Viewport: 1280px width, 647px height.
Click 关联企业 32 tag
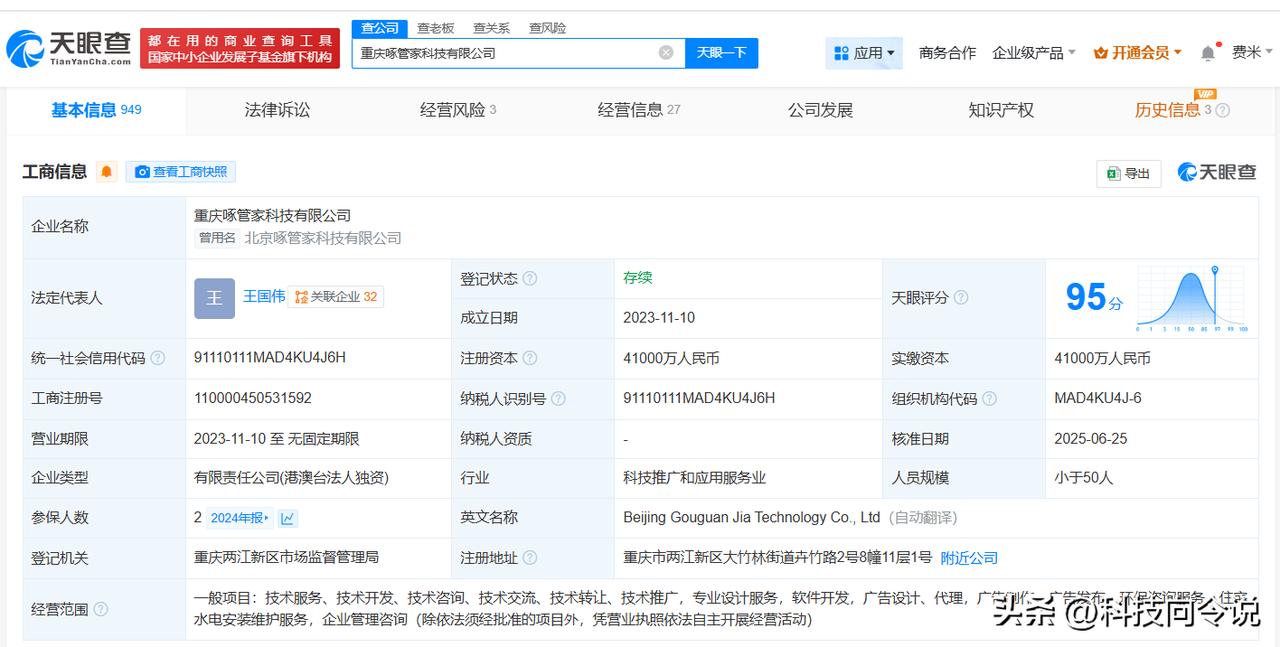[336, 297]
